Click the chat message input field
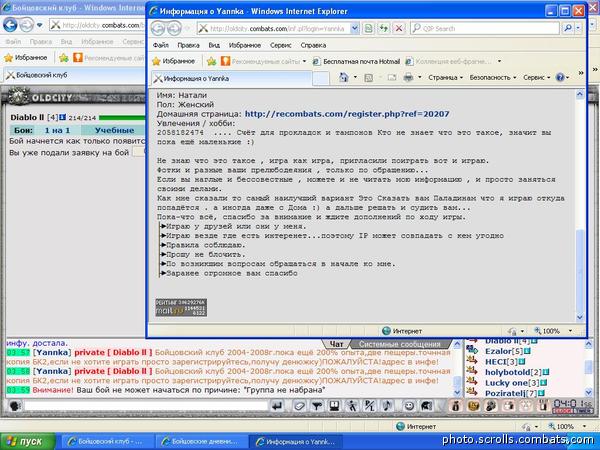 [x=145, y=406]
